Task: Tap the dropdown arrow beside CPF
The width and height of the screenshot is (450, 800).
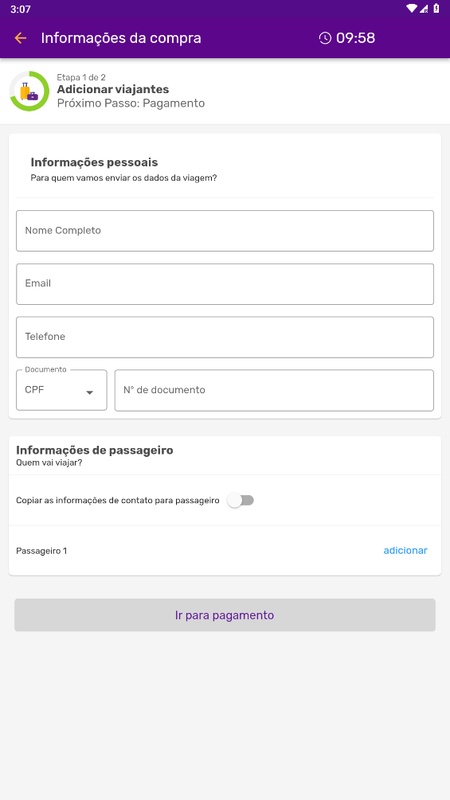Action: coord(89,392)
